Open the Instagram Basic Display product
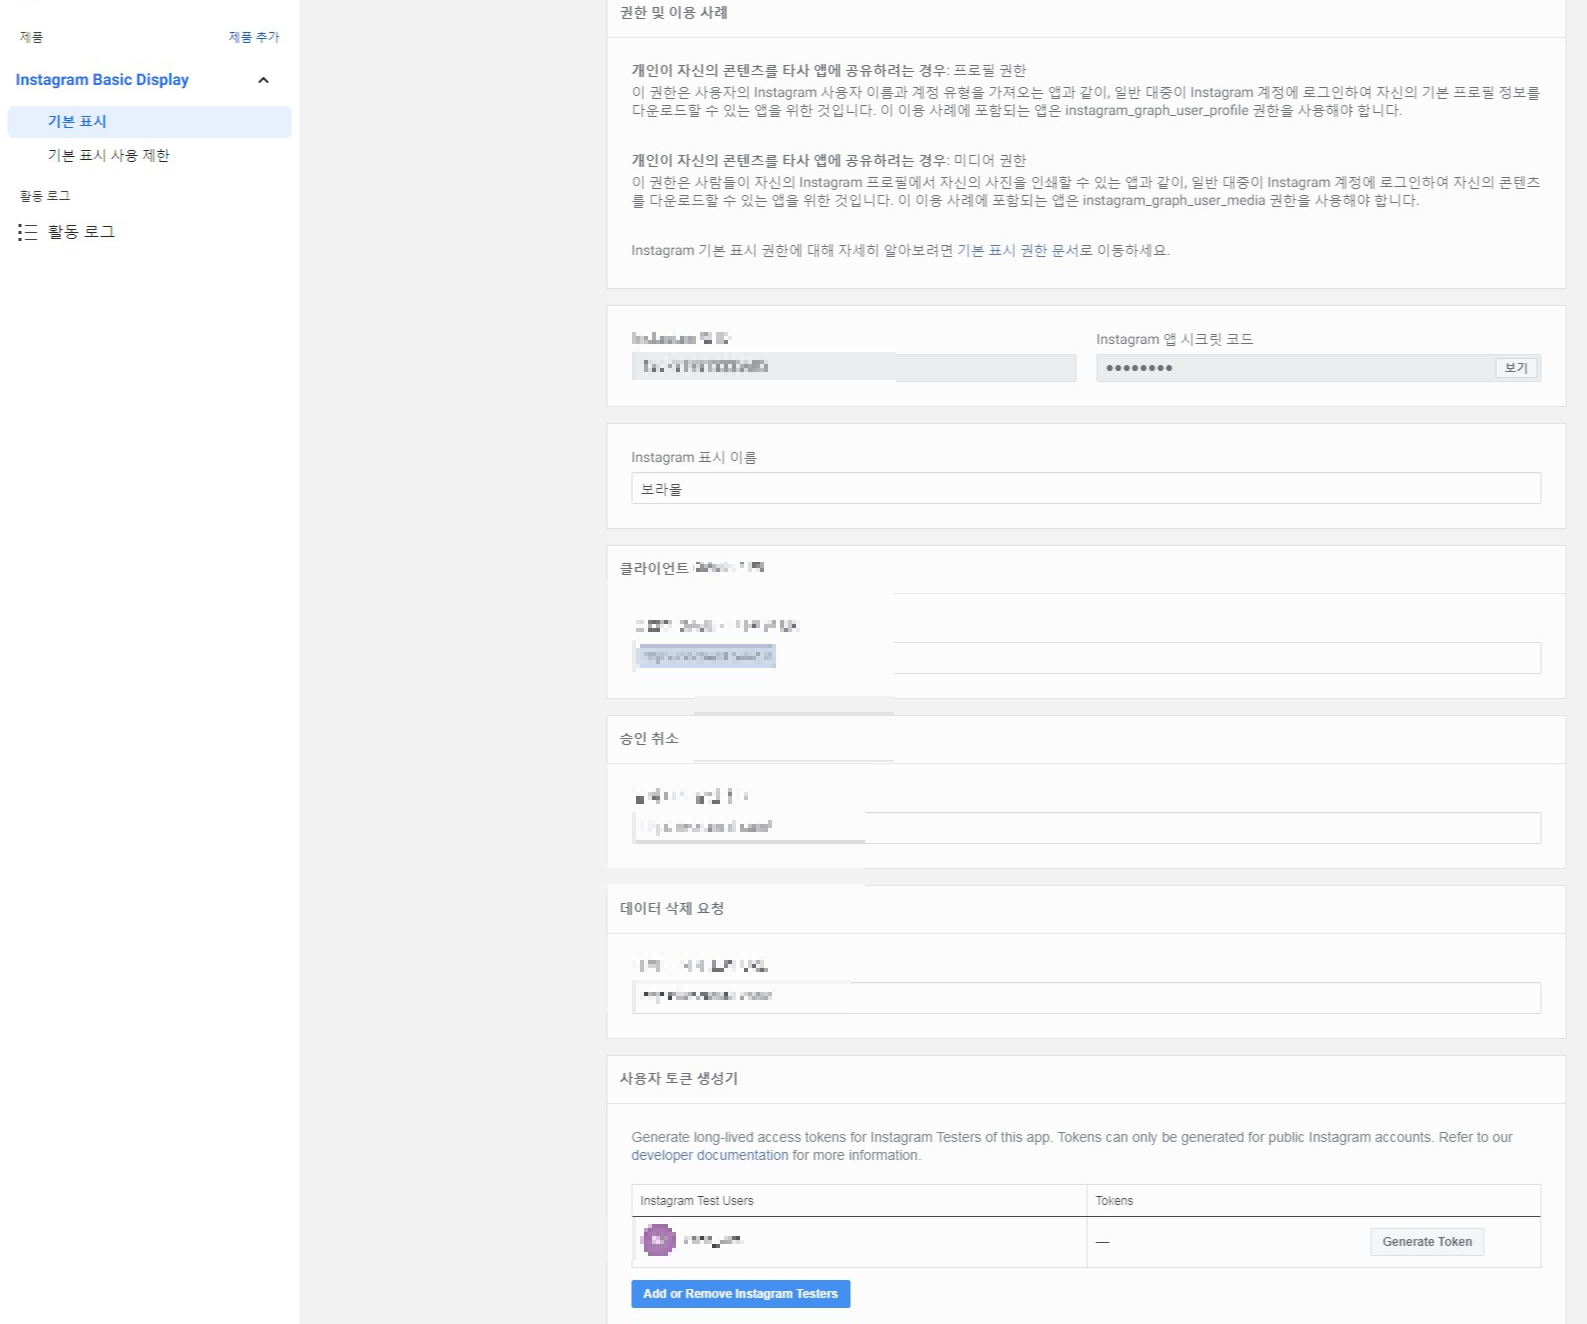This screenshot has height=1324, width=1587. coord(102,80)
